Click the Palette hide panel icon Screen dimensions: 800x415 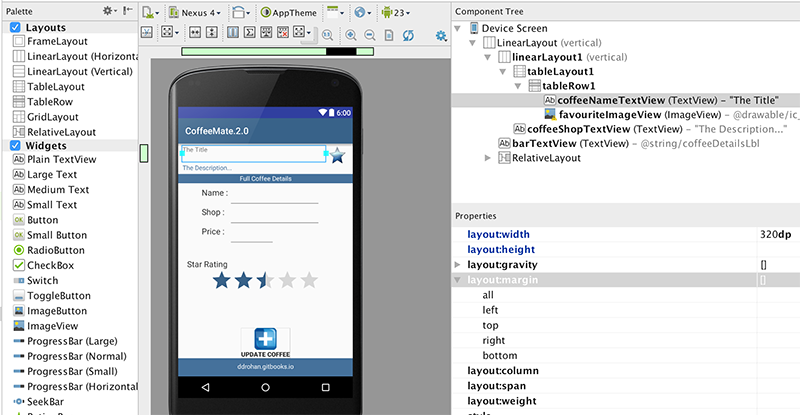pyautogui.click(x=129, y=11)
